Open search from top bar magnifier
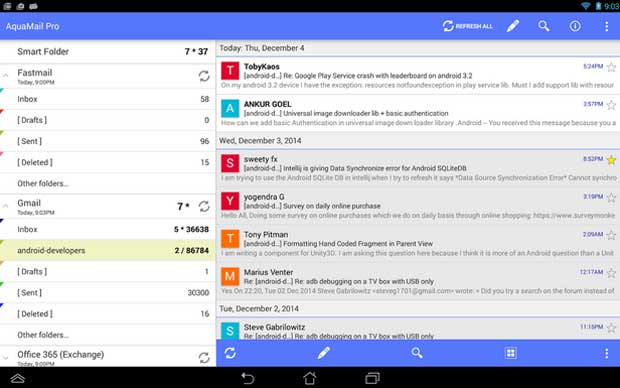620x388 pixels. [x=544, y=26]
